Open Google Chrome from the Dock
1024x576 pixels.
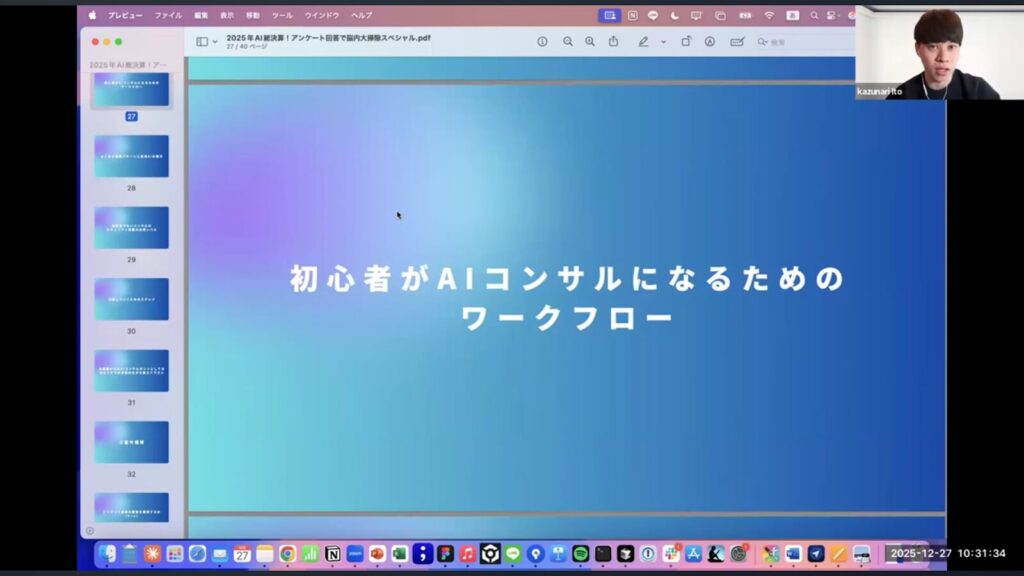tap(287, 553)
